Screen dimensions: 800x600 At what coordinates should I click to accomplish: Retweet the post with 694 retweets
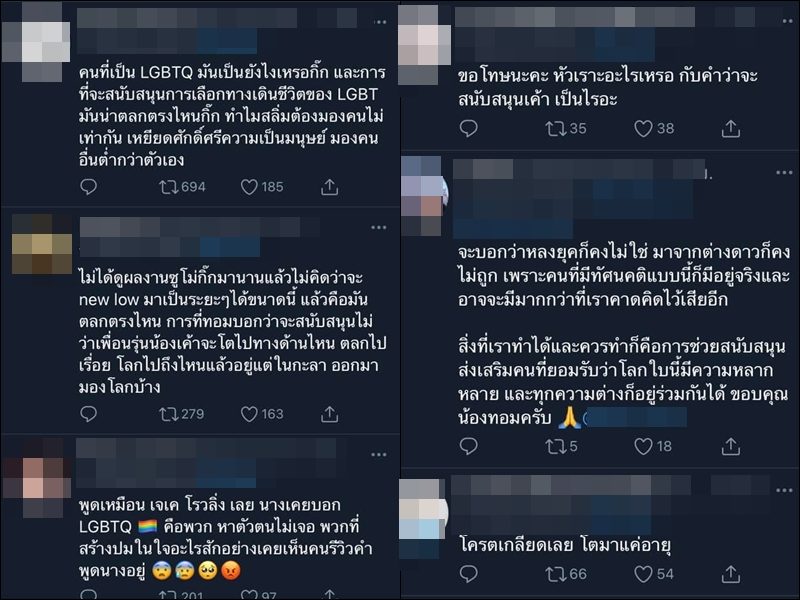coord(169,187)
